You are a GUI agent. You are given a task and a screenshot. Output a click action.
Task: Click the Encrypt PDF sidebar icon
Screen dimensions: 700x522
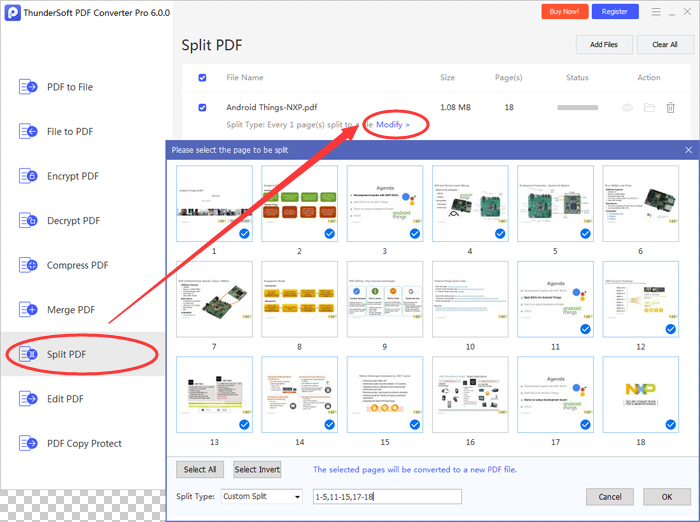pyautogui.click(x=28, y=176)
